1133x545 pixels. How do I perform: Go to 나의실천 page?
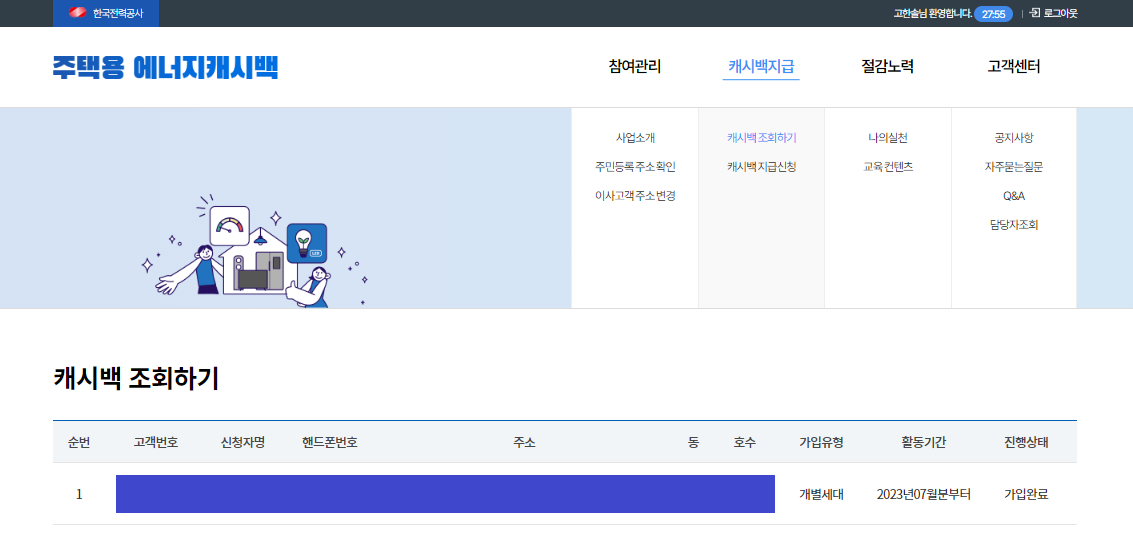888,137
